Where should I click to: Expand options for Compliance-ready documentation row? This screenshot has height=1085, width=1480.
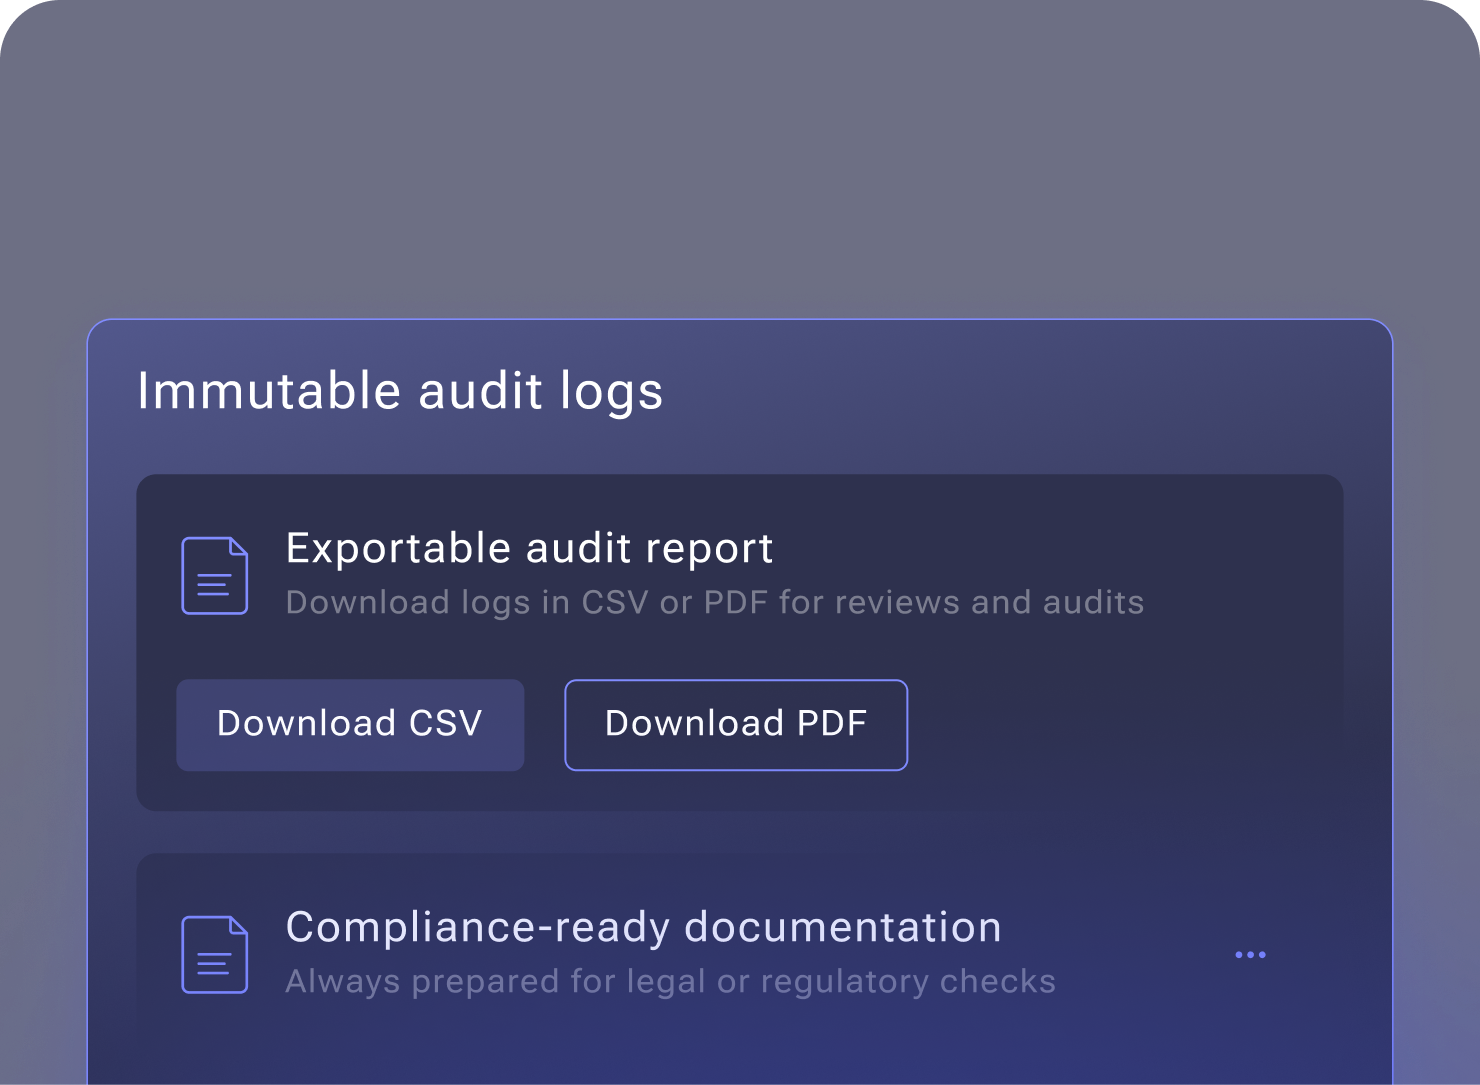(x=1250, y=955)
